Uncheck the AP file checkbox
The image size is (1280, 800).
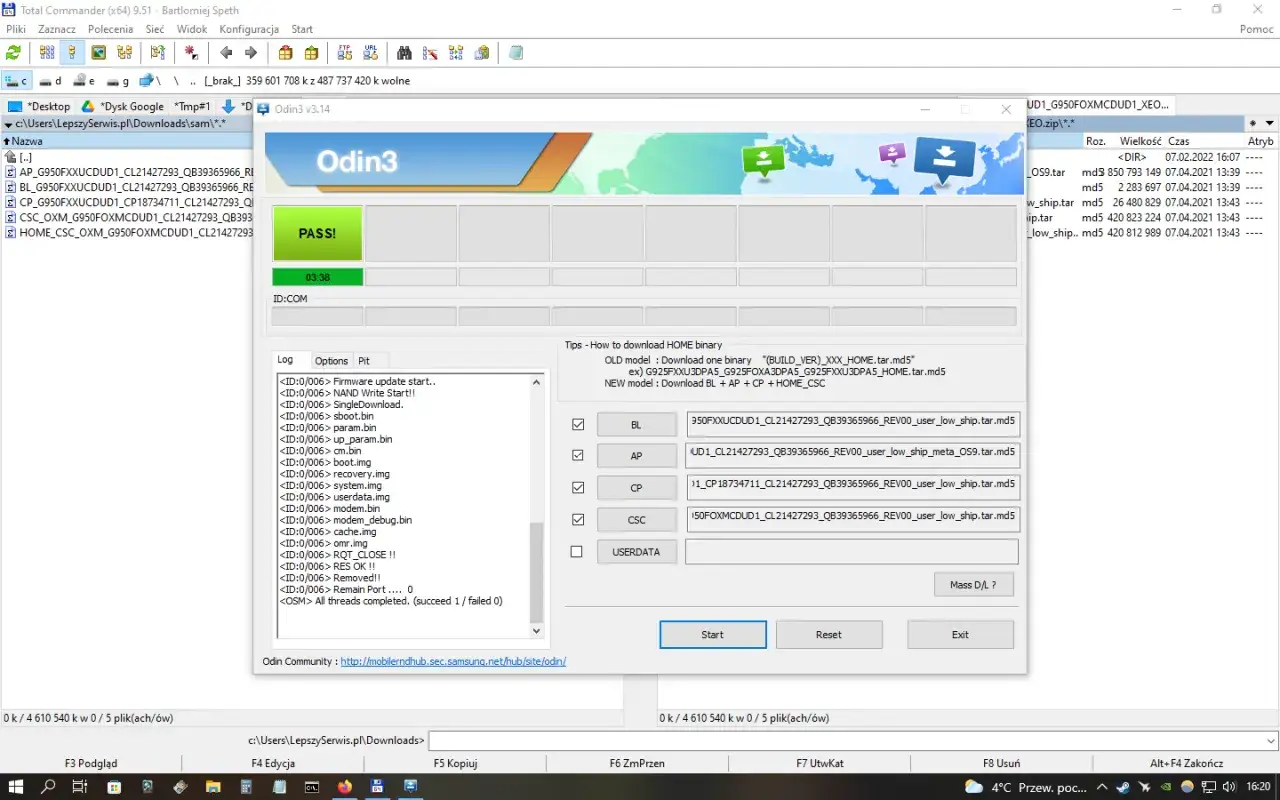click(x=577, y=455)
